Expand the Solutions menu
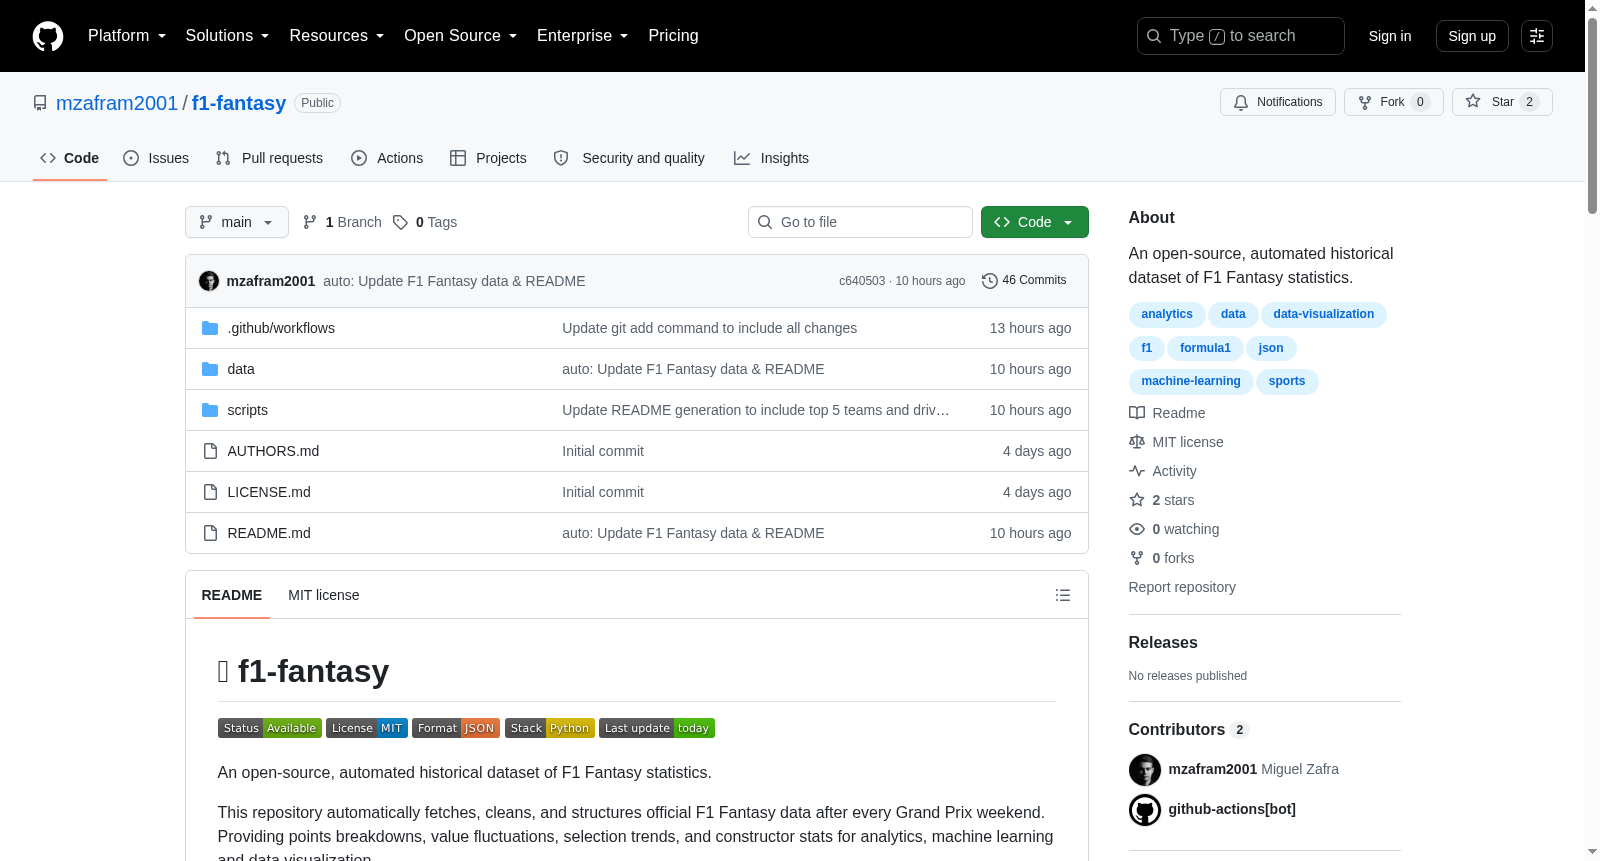This screenshot has height=861, width=1600. pos(227,36)
